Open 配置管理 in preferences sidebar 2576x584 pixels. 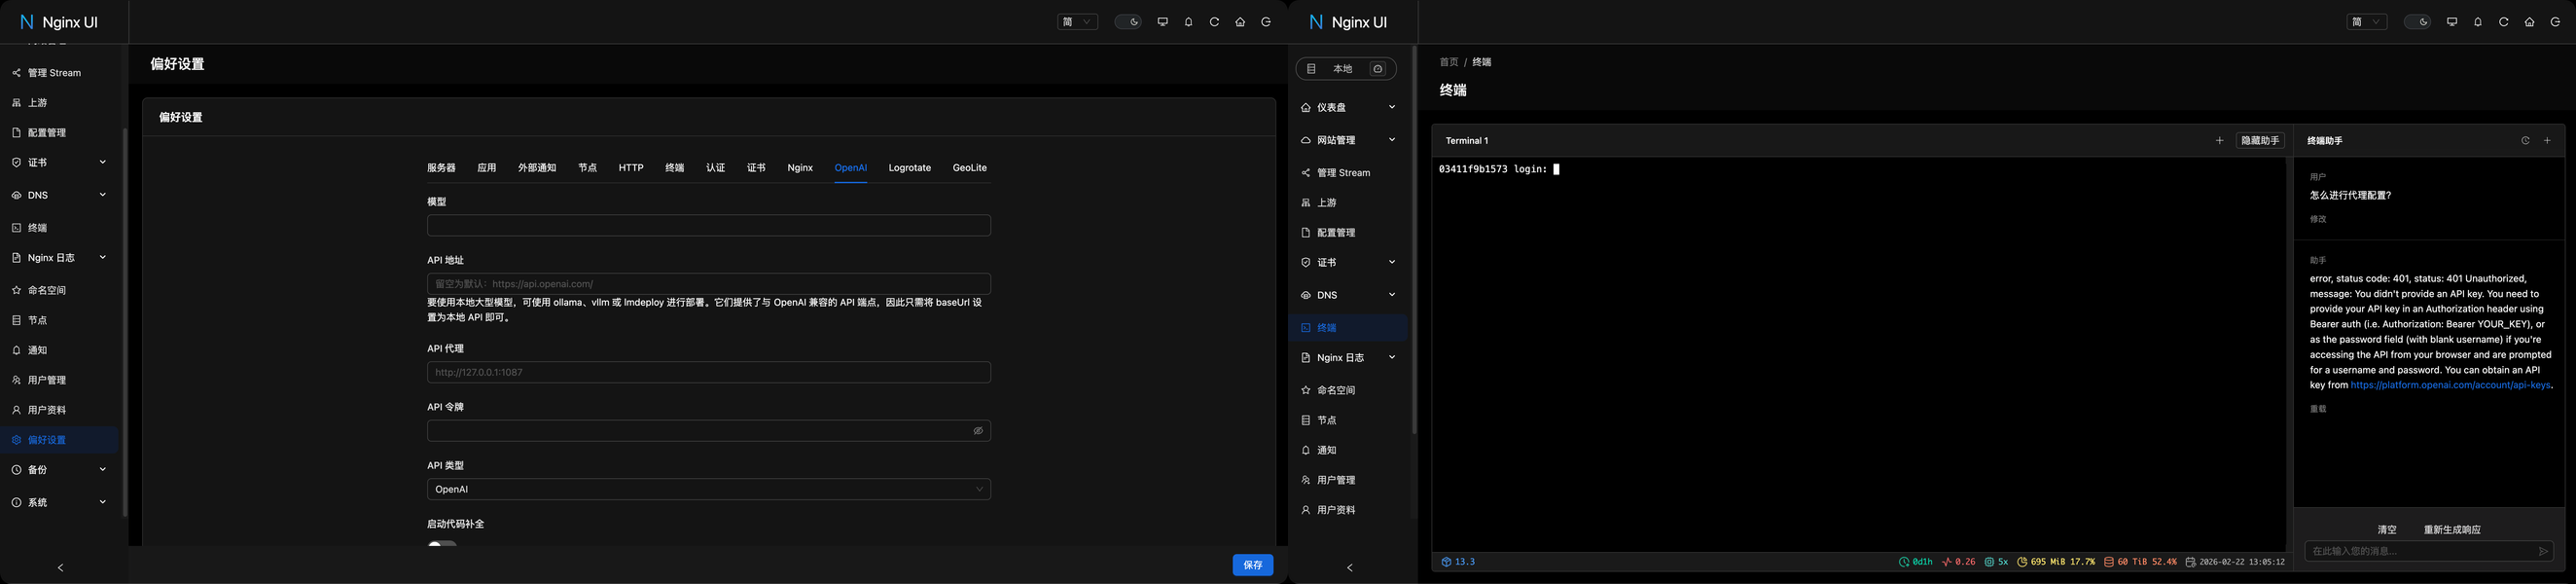pyautogui.click(x=59, y=133)
